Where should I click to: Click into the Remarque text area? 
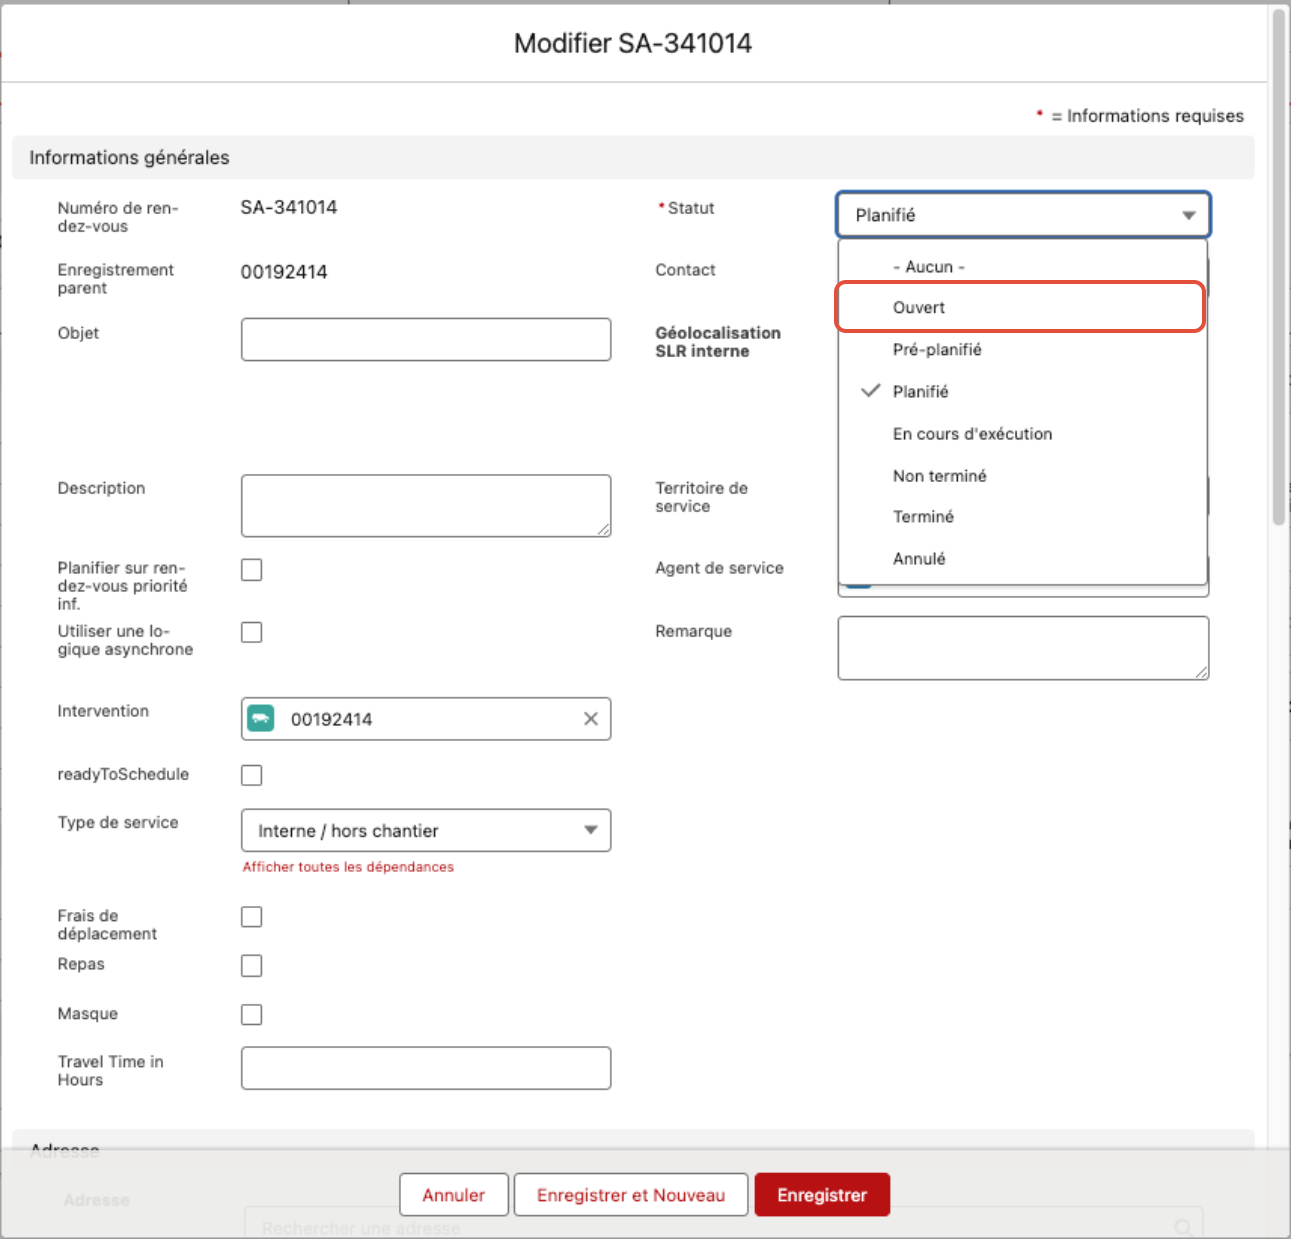(1023, 648)
